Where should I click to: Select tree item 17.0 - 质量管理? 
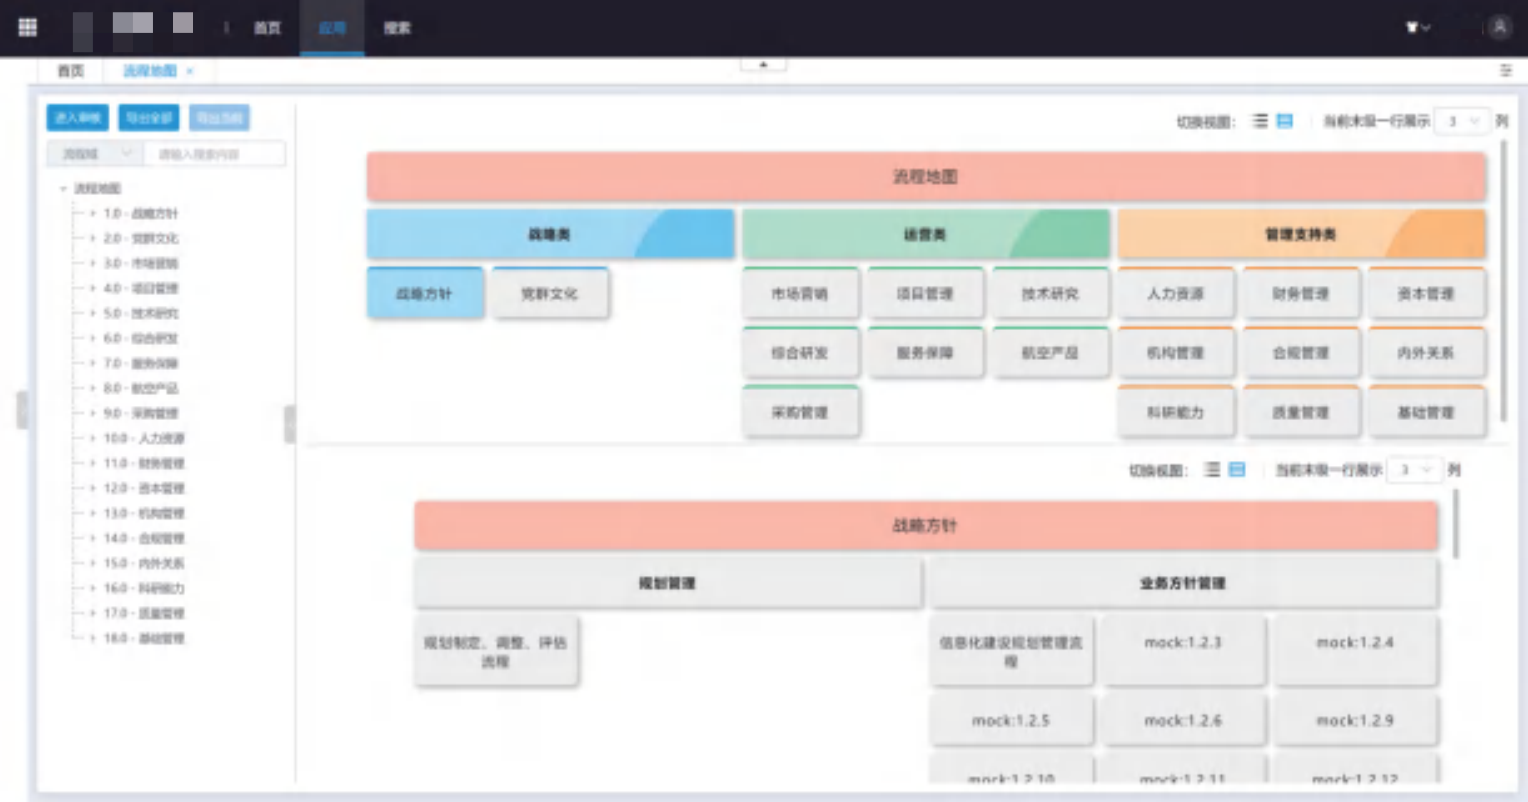[x=144, y=613]
